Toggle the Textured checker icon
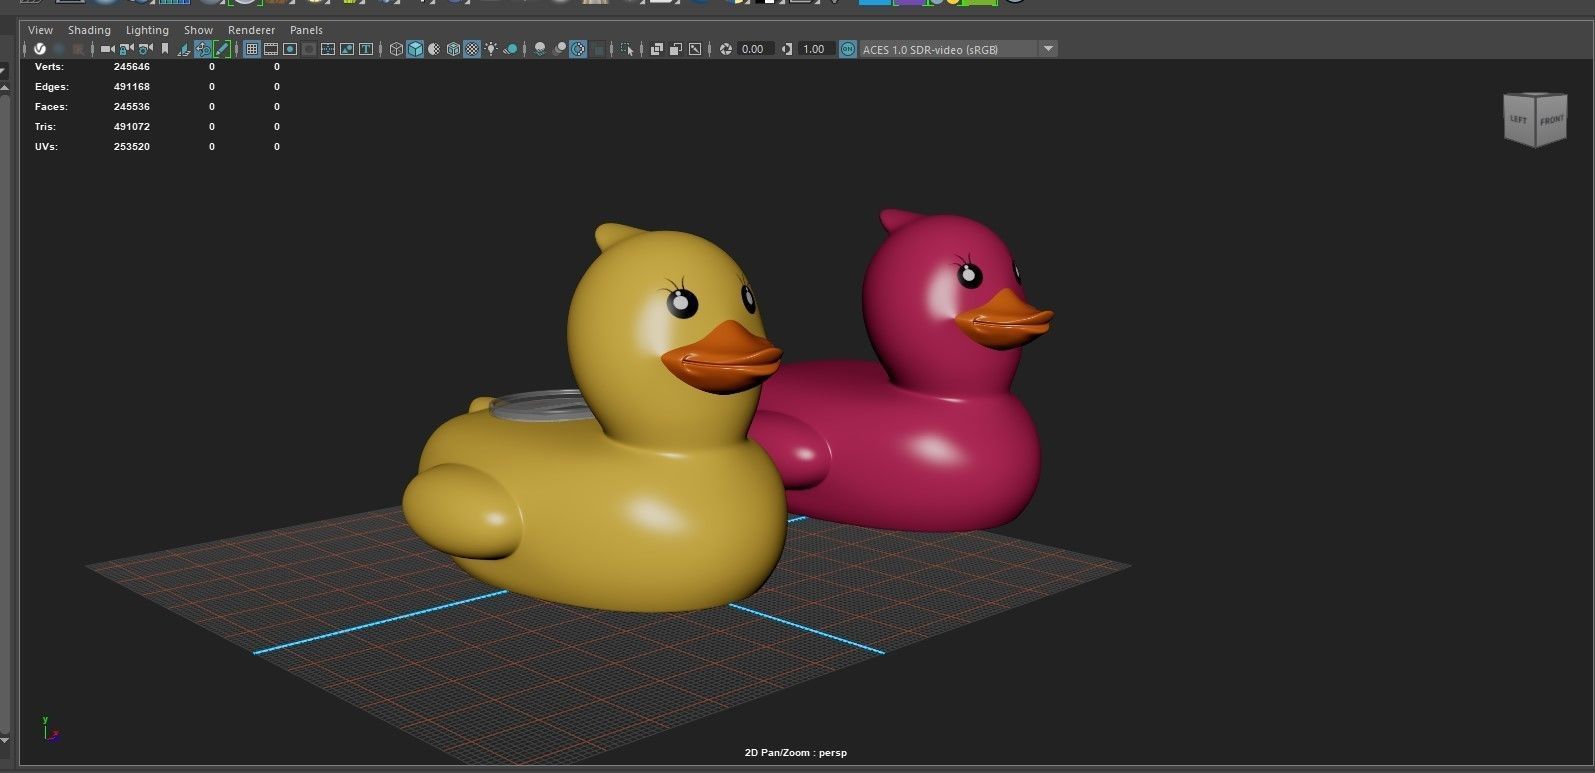The image size is (1595, 773). [472, 49]
